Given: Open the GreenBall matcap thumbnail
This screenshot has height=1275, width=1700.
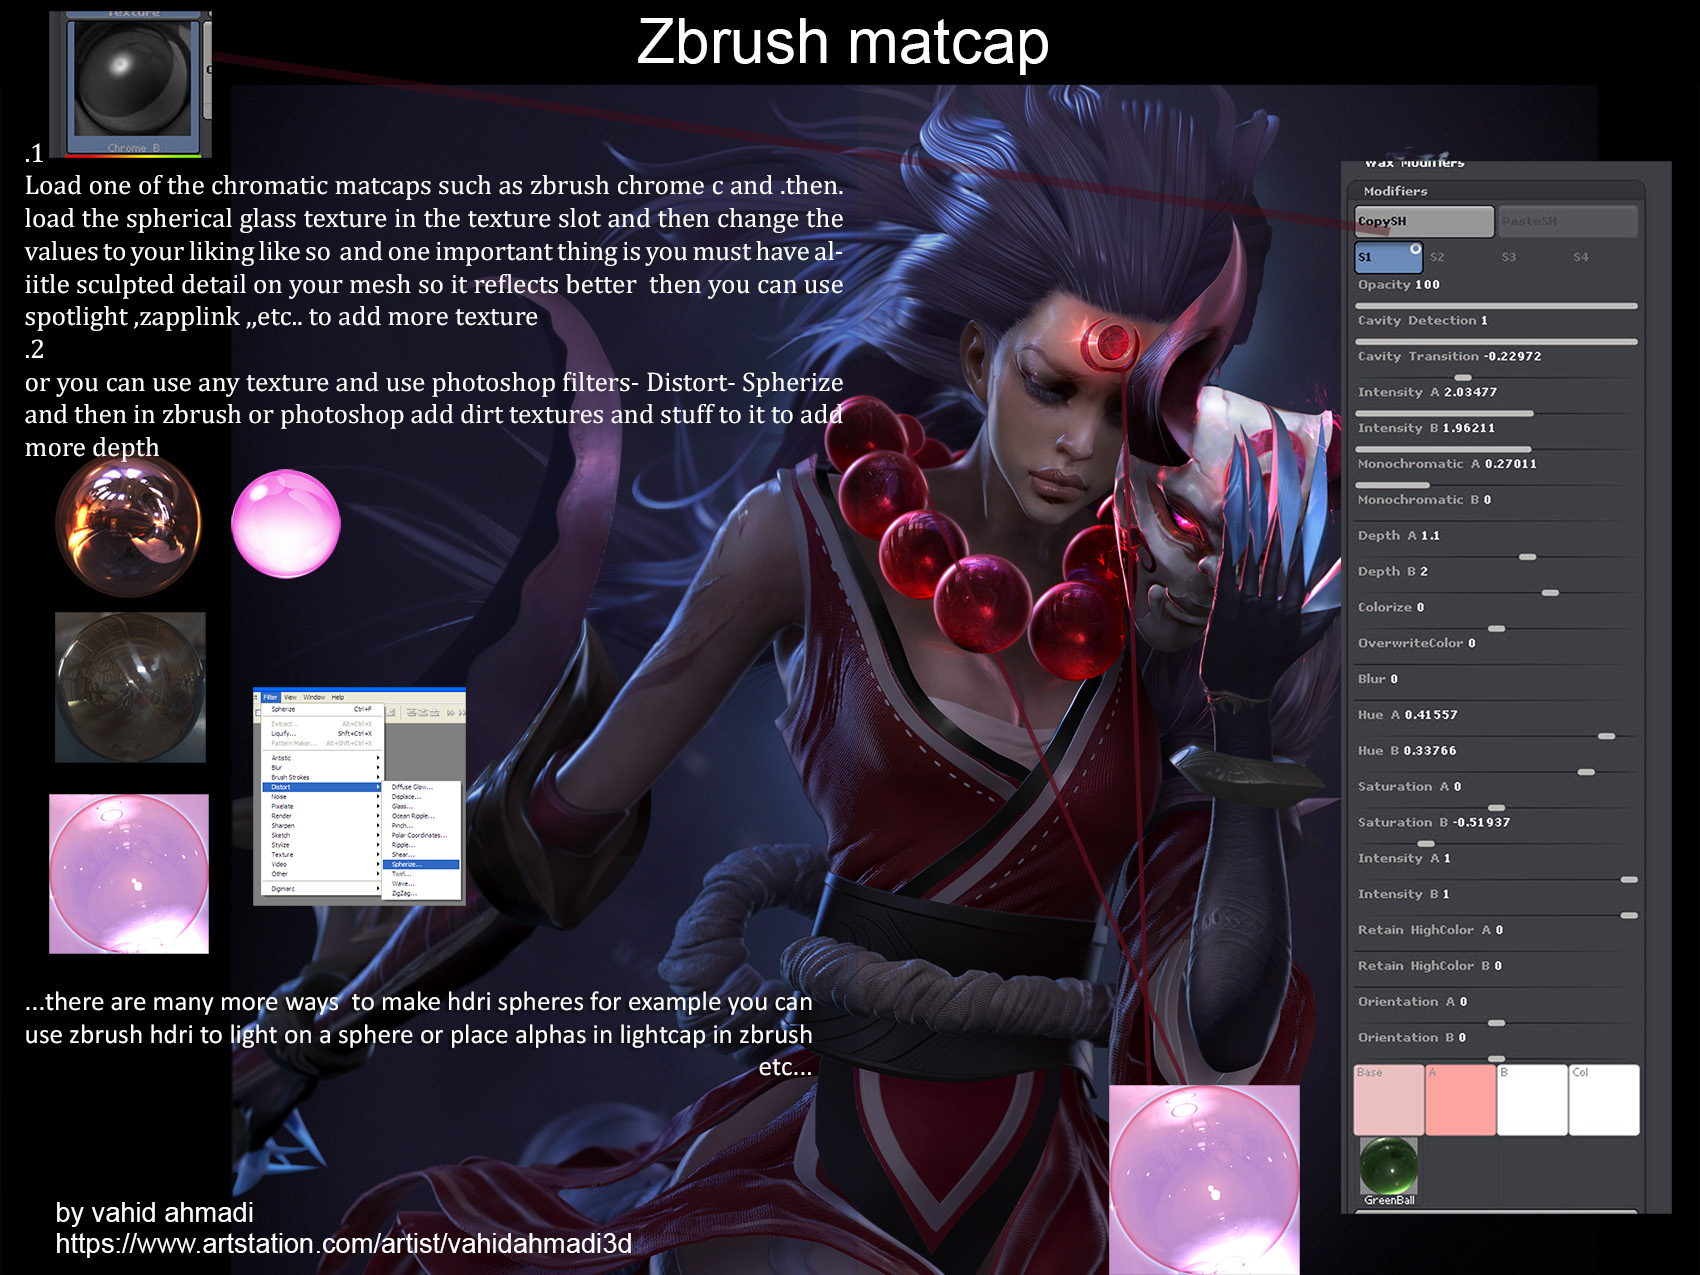Looking at the screenshot, I should tap(1389, 1171).
